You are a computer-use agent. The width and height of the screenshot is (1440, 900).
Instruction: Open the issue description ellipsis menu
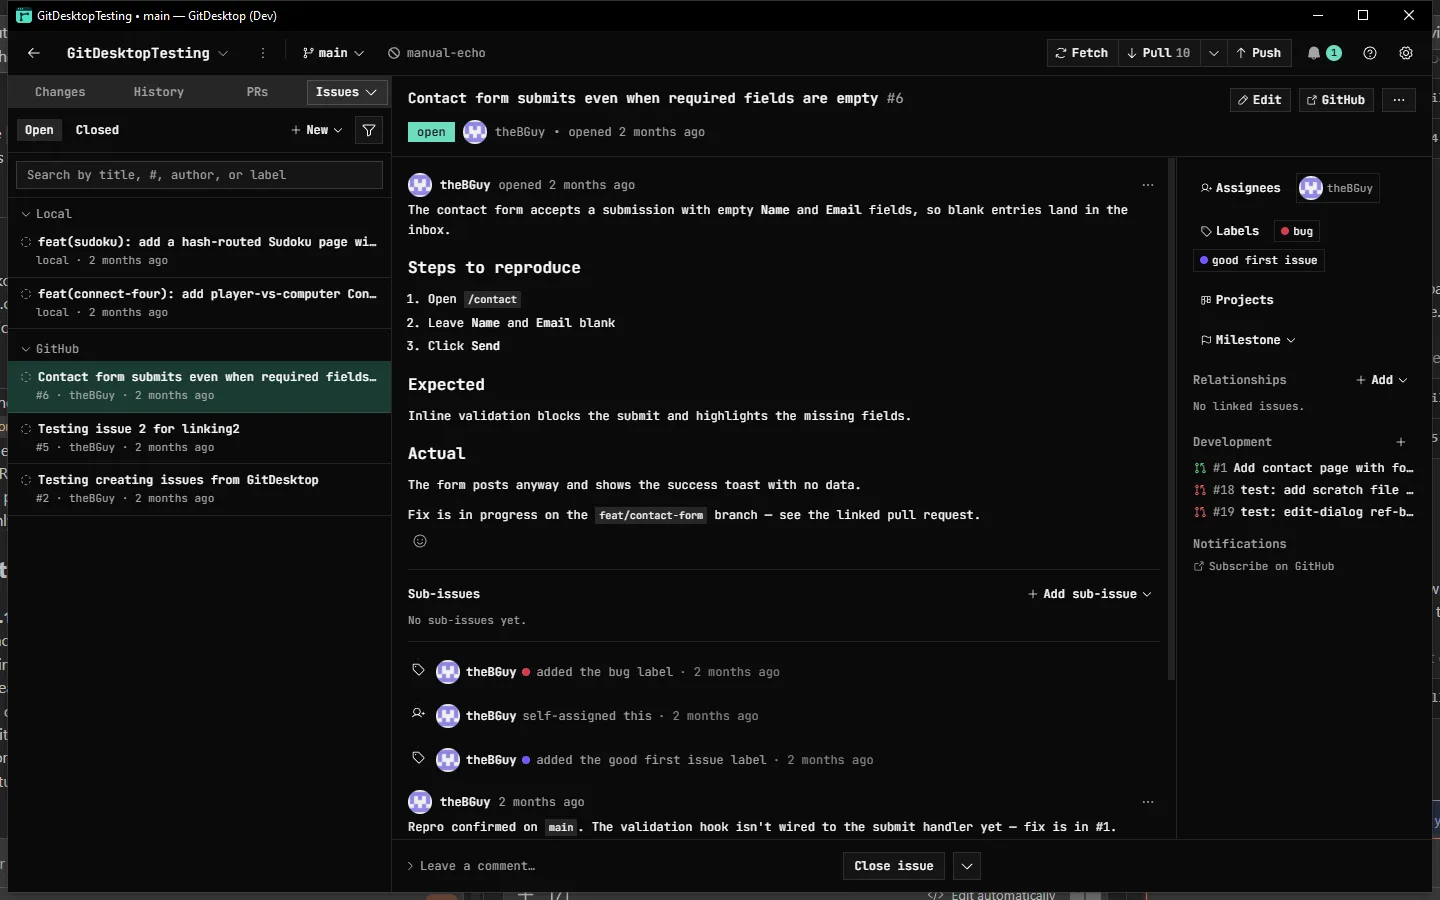(1148, 185)
